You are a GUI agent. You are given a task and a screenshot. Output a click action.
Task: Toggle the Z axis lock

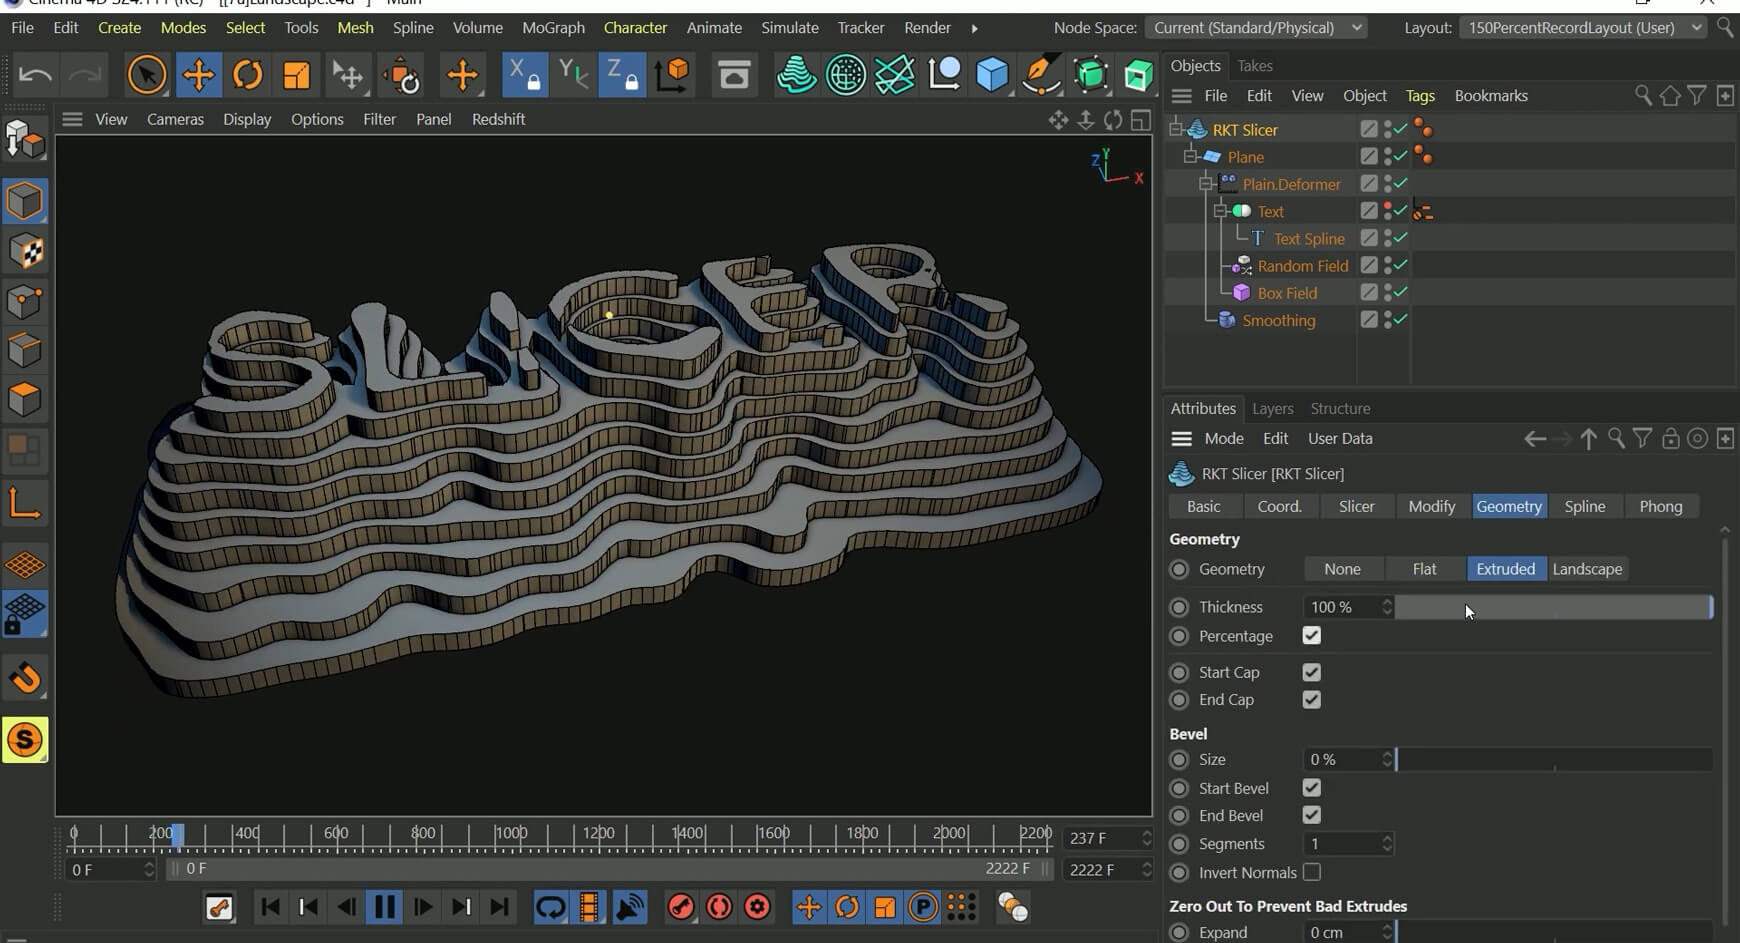(621, 75)
